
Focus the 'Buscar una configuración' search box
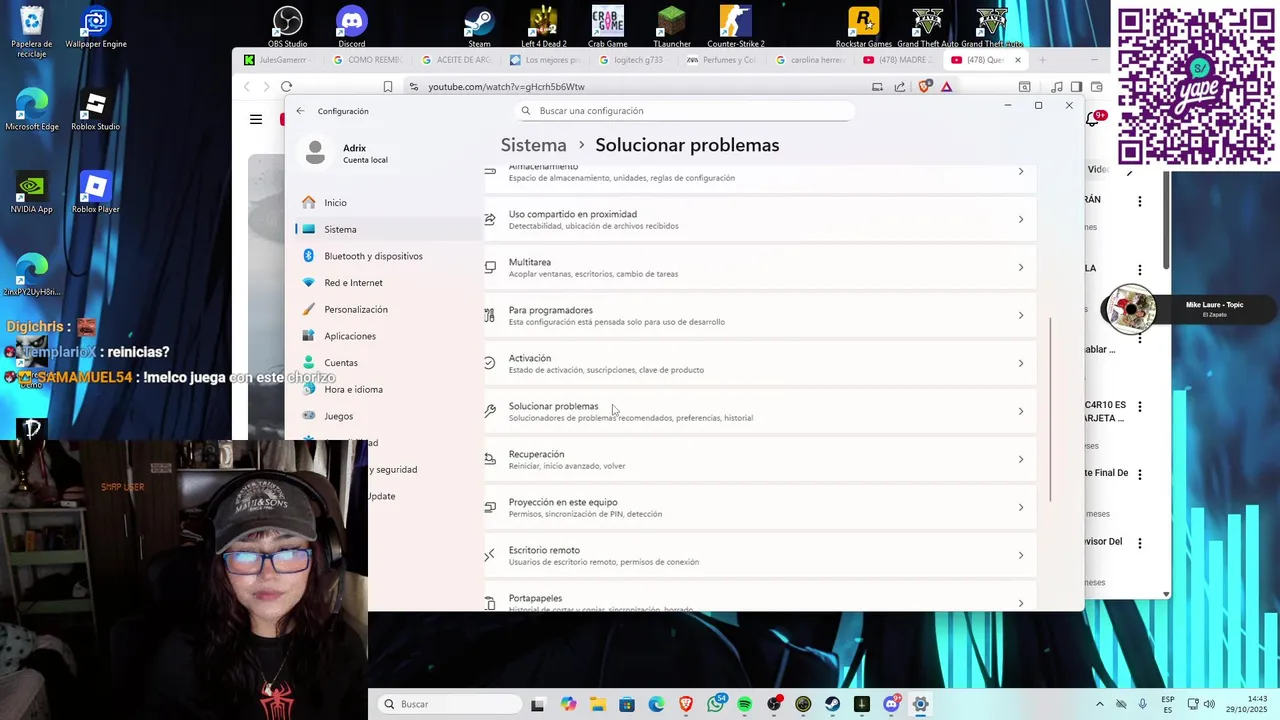click(x=685, y=111)
